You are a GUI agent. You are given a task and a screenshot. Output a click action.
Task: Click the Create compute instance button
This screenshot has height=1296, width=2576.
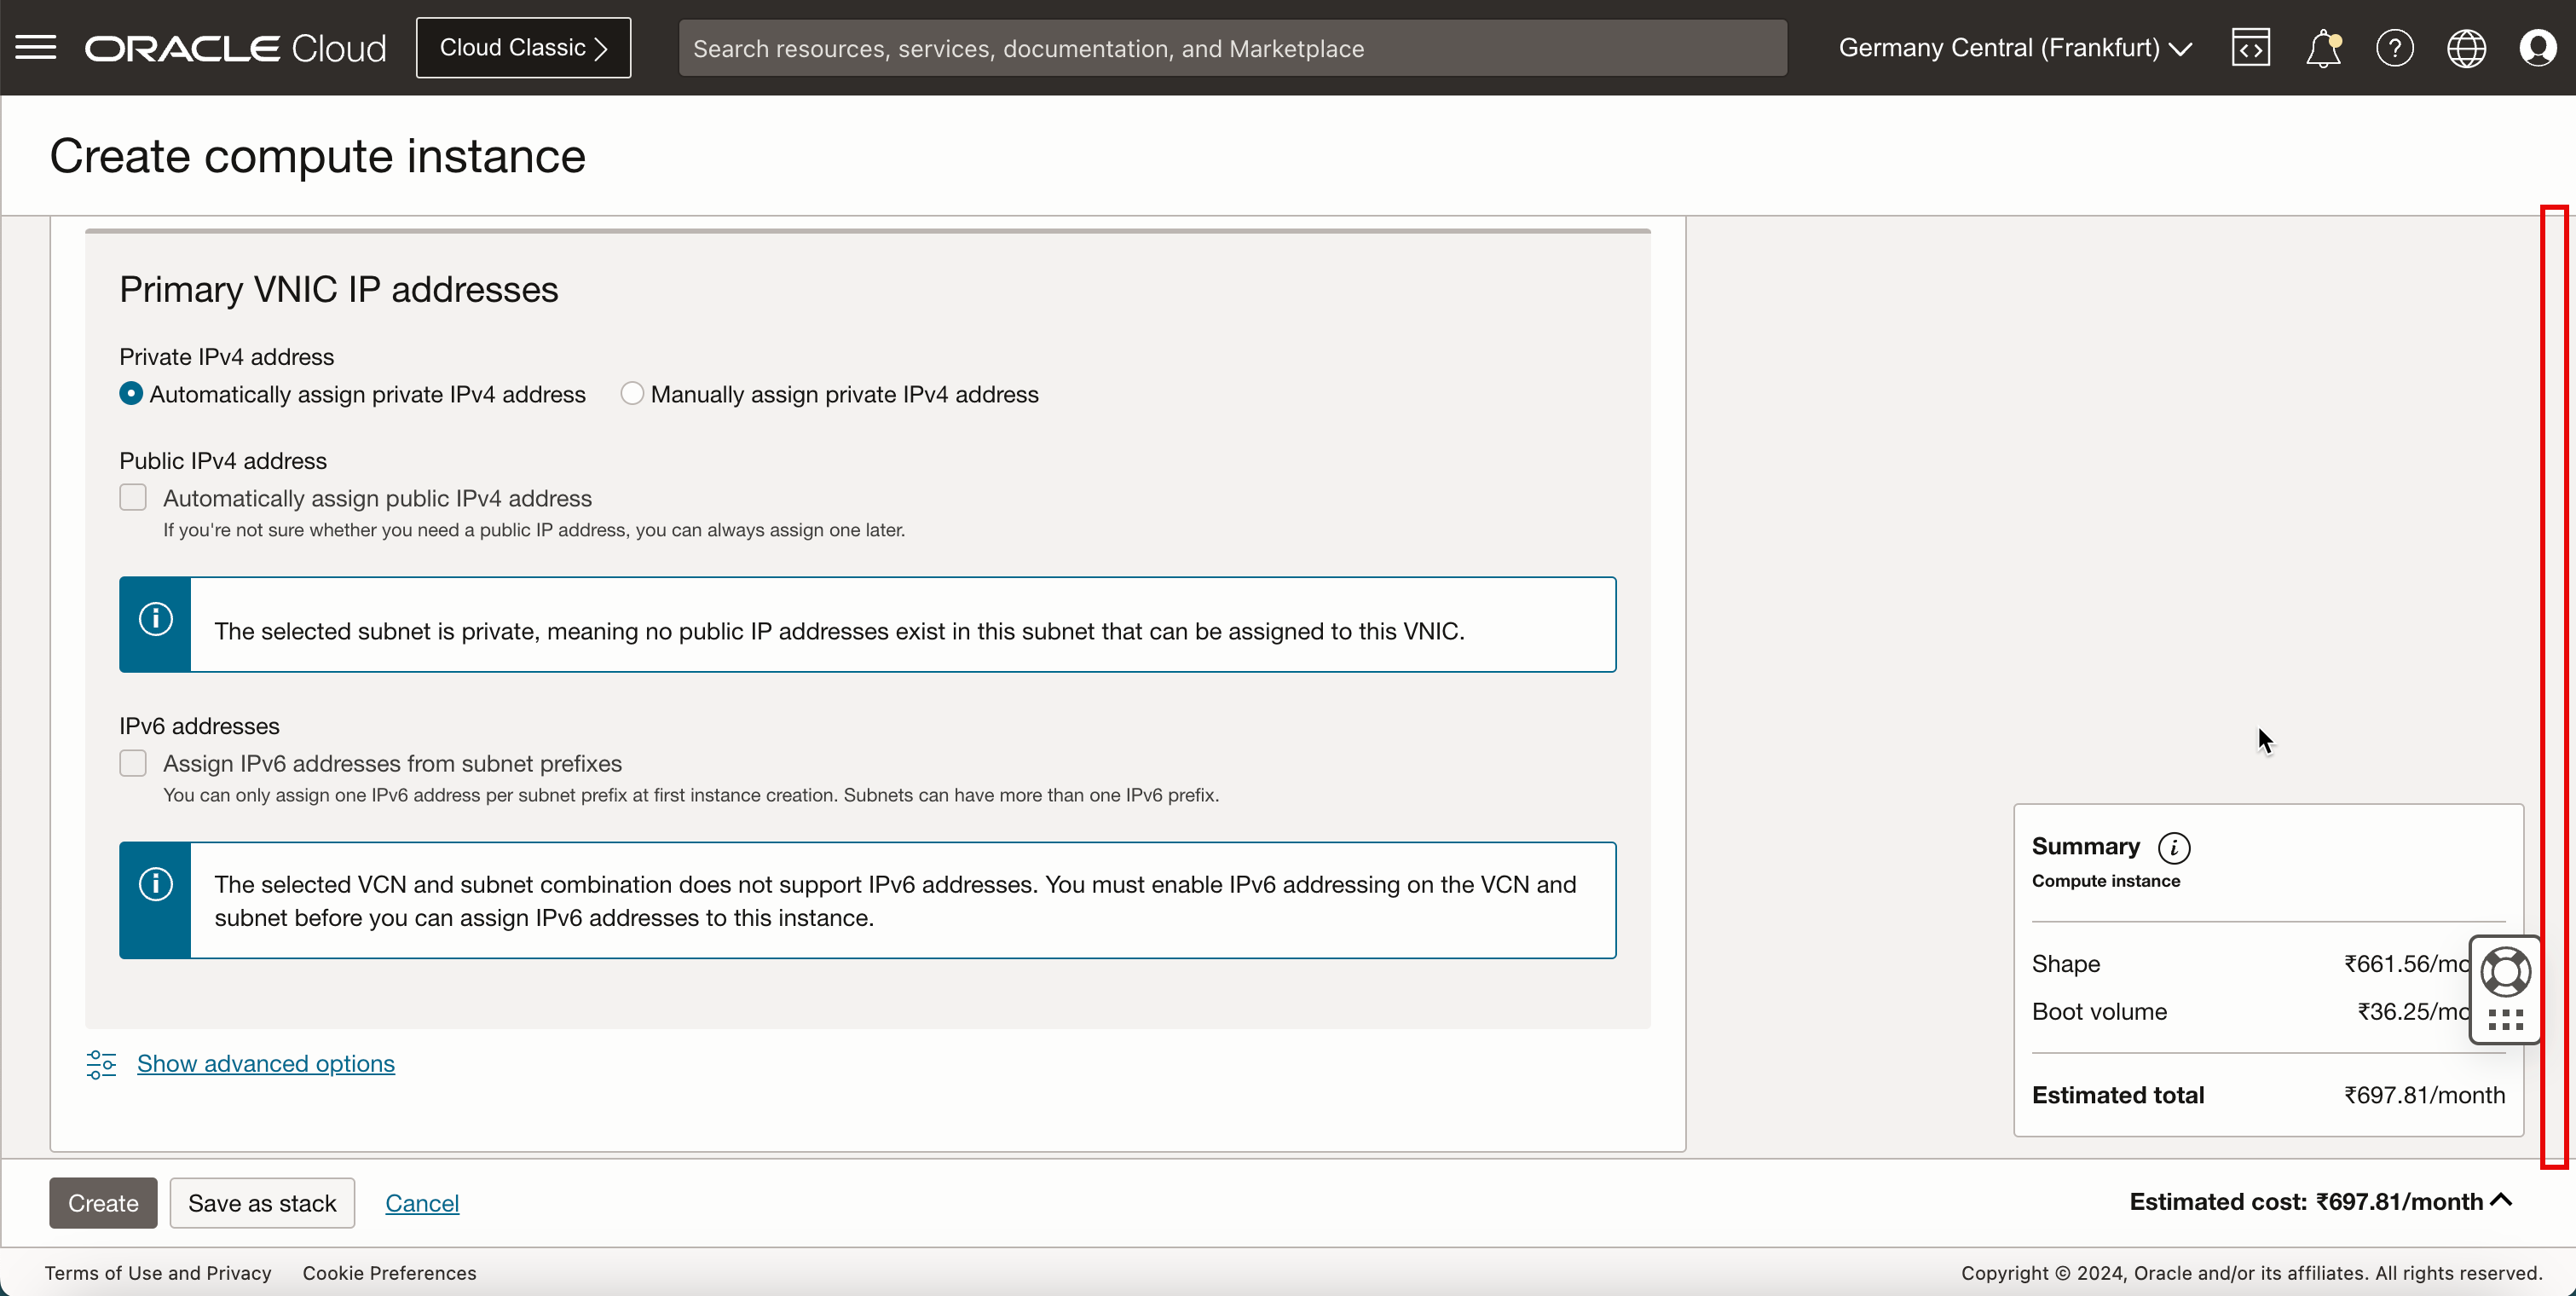[x=102, y=1201]
